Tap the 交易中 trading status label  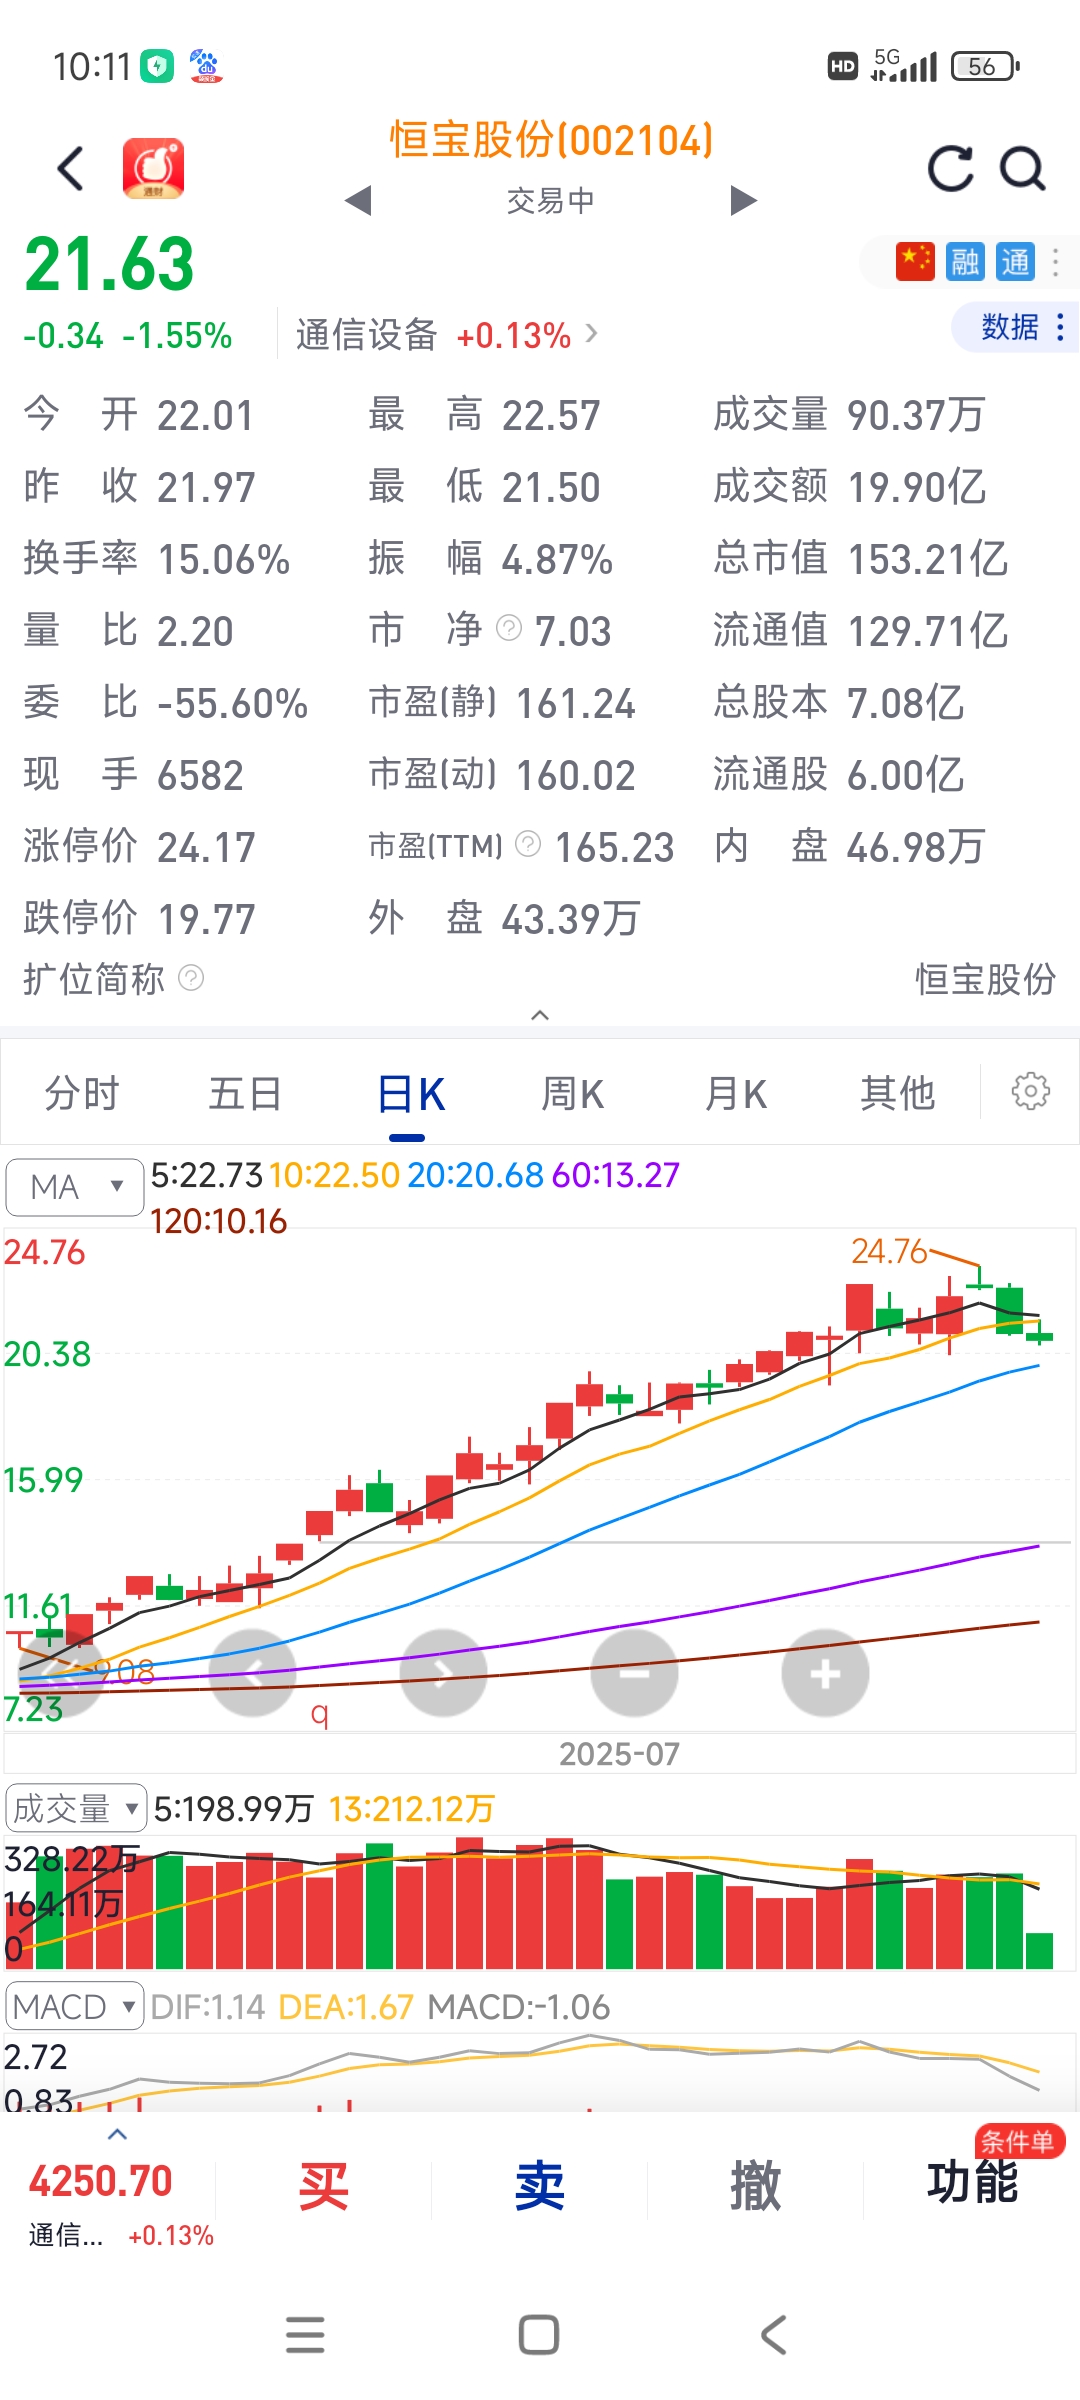tap(551, 201)
